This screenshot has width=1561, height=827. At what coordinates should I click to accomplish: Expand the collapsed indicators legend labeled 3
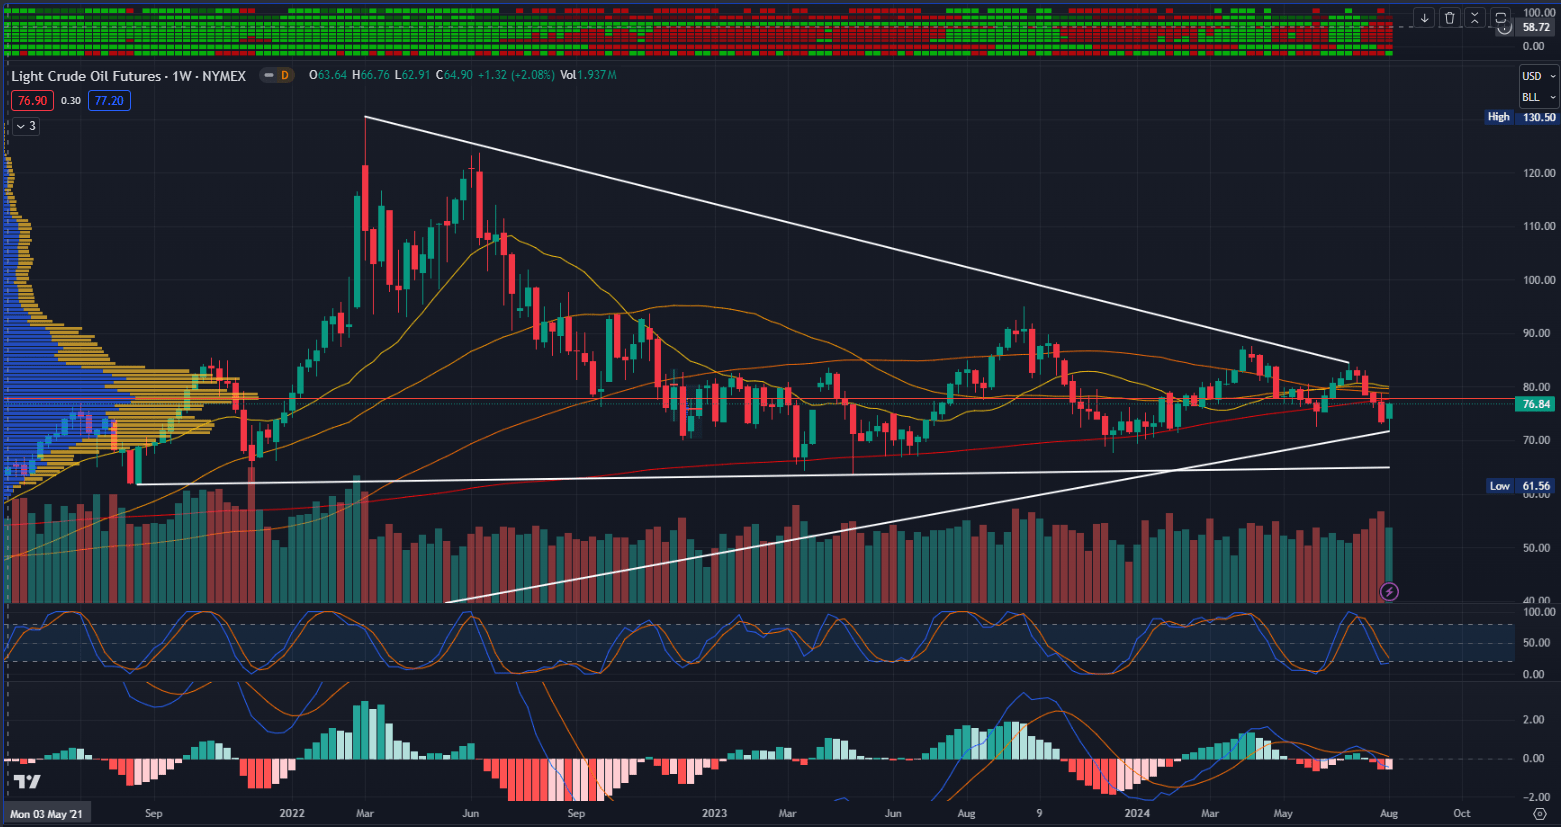tap(25, 126)
